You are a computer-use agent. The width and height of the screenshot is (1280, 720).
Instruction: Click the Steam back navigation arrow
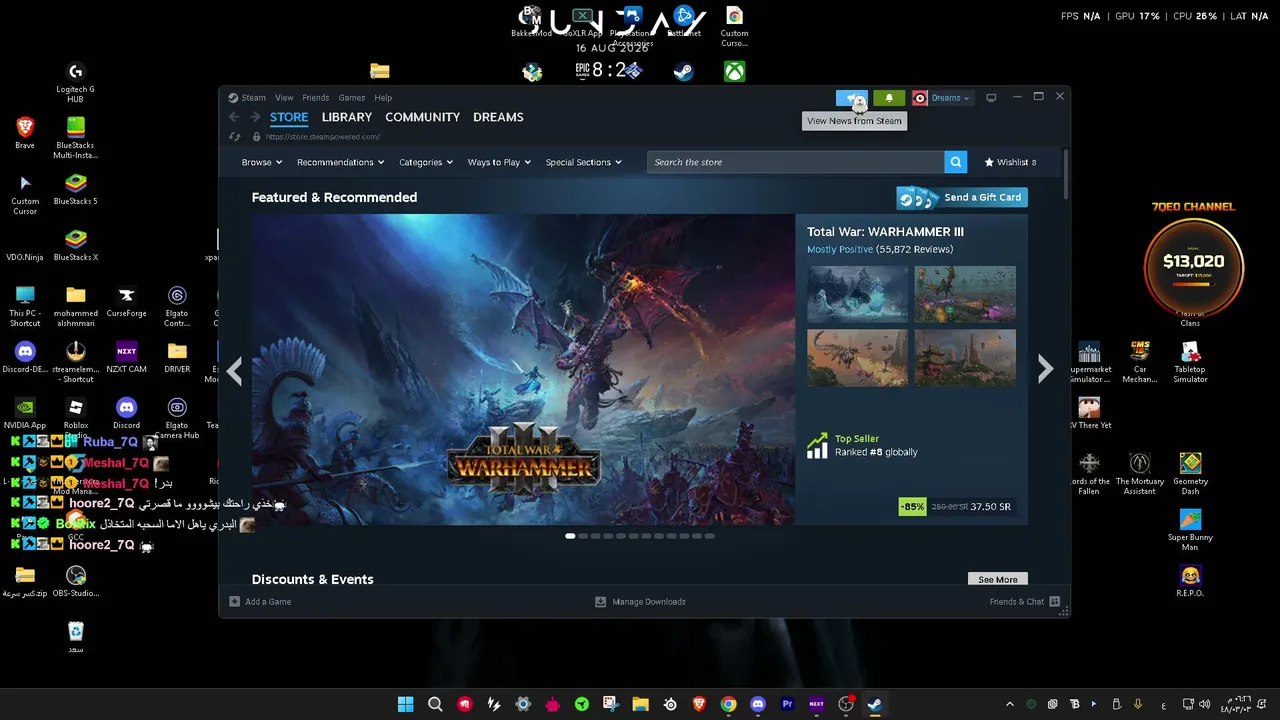click(234, 117)
